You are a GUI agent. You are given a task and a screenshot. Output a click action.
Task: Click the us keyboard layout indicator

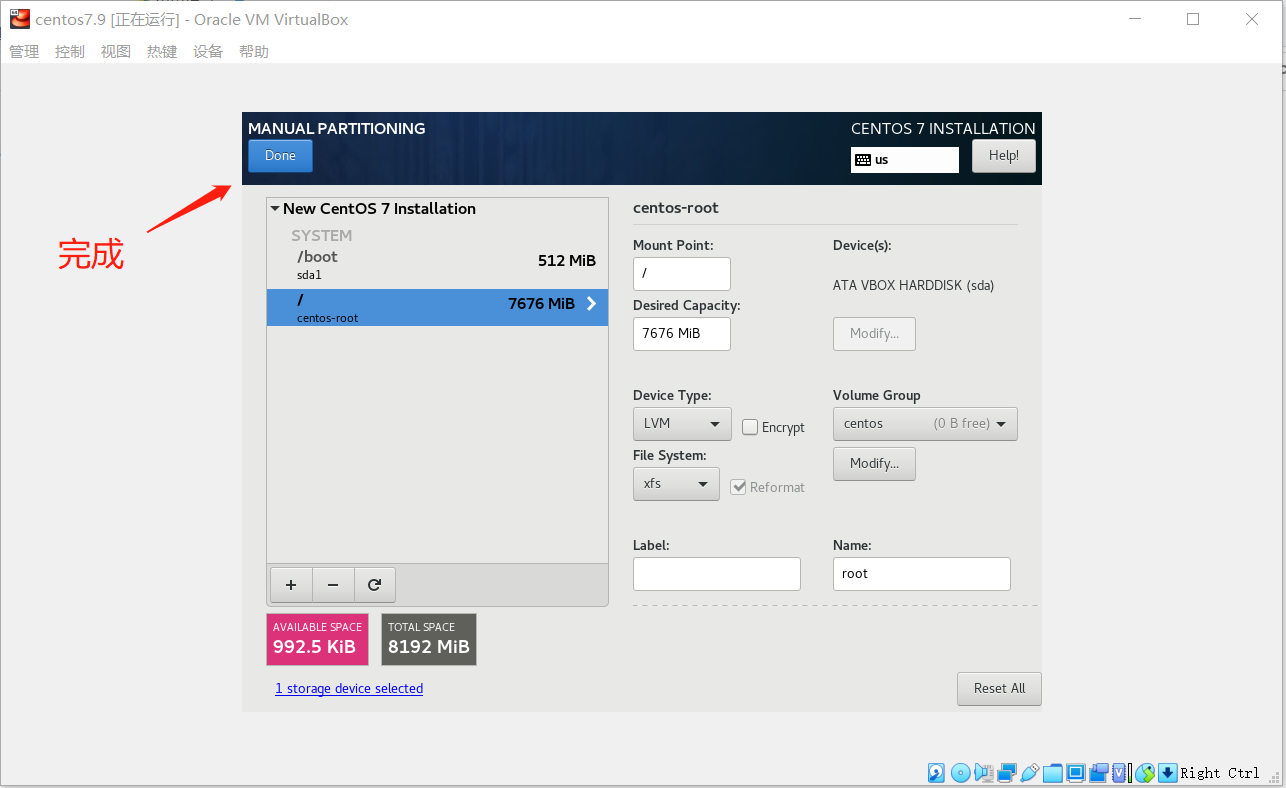tap(905, 159)
